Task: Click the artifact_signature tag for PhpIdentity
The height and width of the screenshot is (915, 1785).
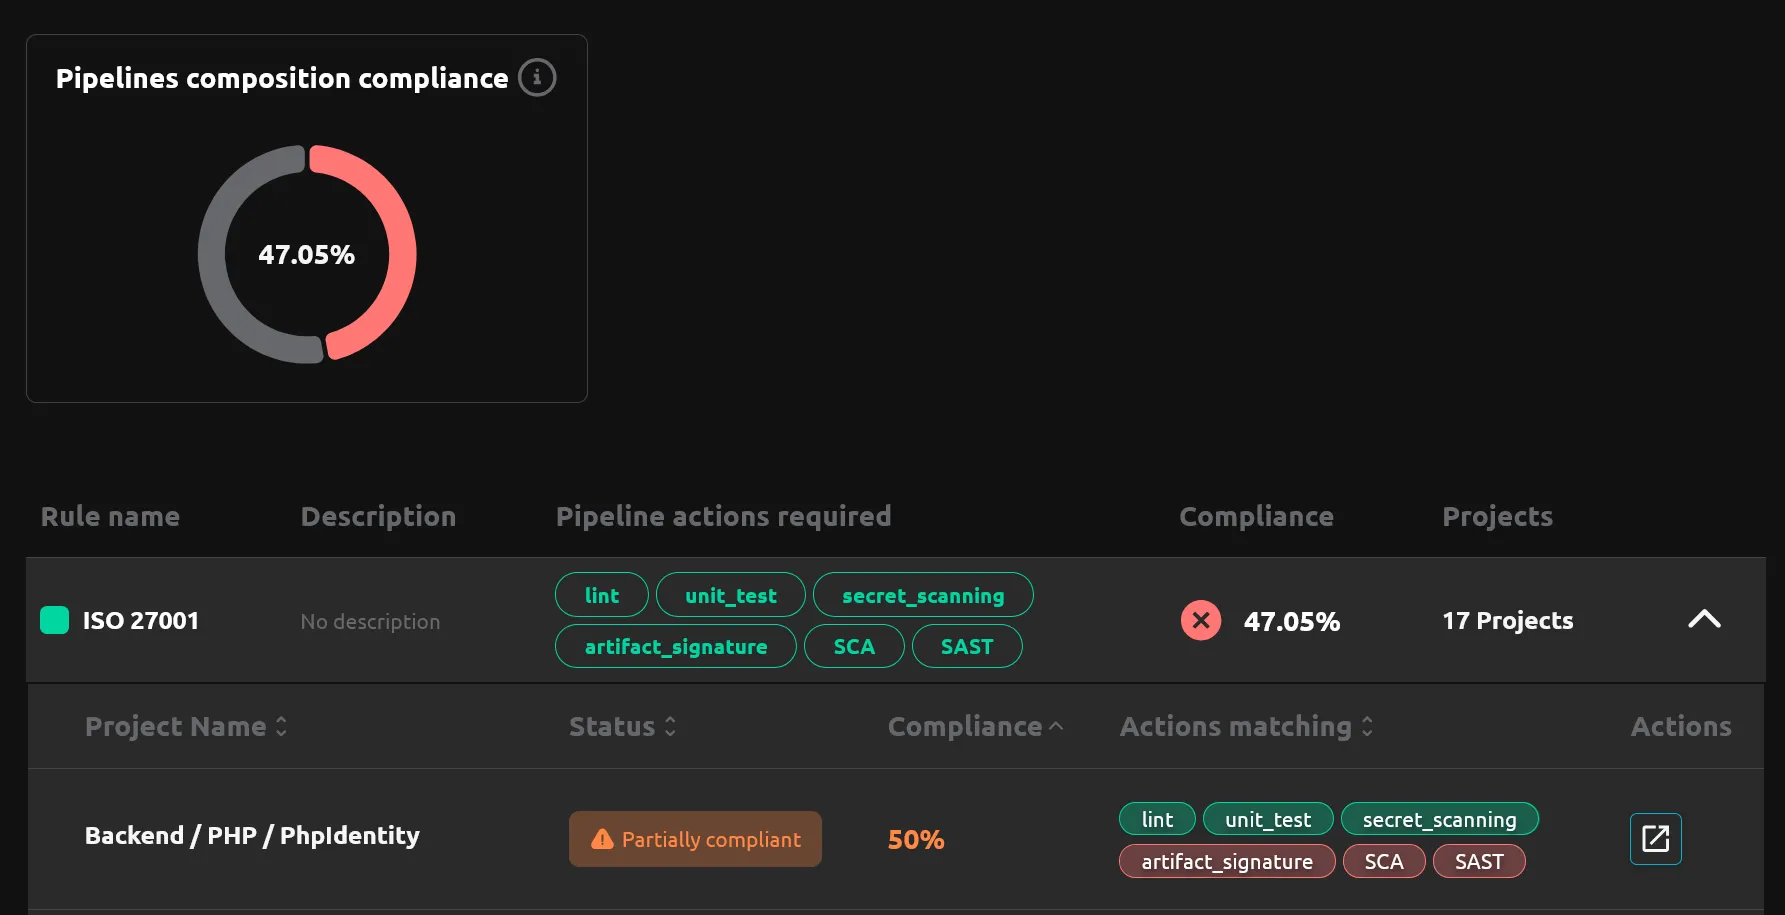Action: click(x=1227, y=861)
